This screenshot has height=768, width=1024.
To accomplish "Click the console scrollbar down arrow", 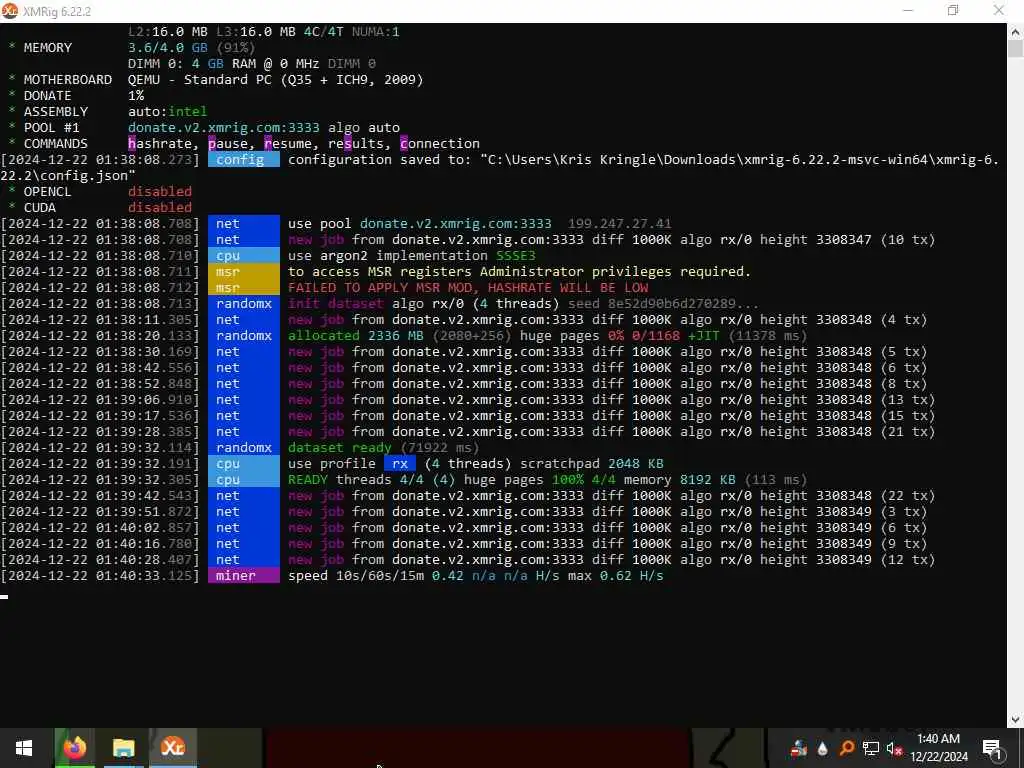I will pos(1016,720).
